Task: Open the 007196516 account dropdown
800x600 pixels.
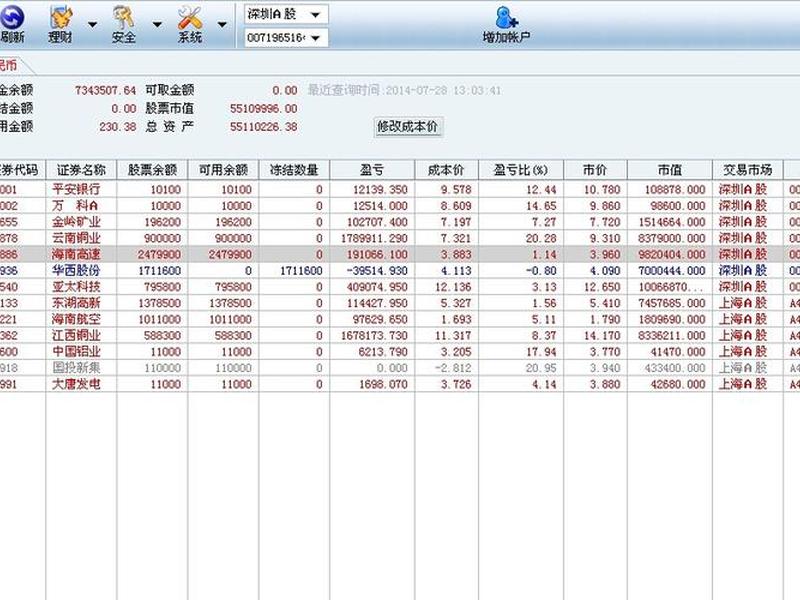Action: (x=286, y=38)
